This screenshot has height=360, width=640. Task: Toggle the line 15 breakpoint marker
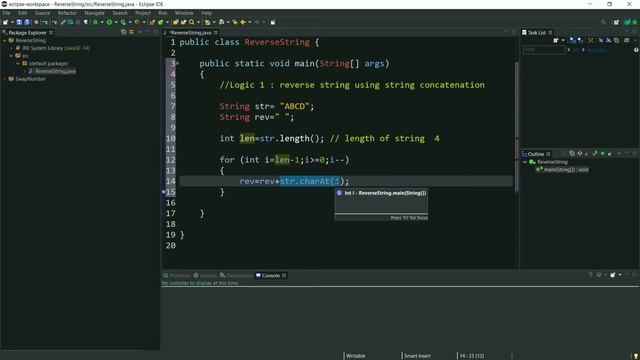click(x=164, y=191)
